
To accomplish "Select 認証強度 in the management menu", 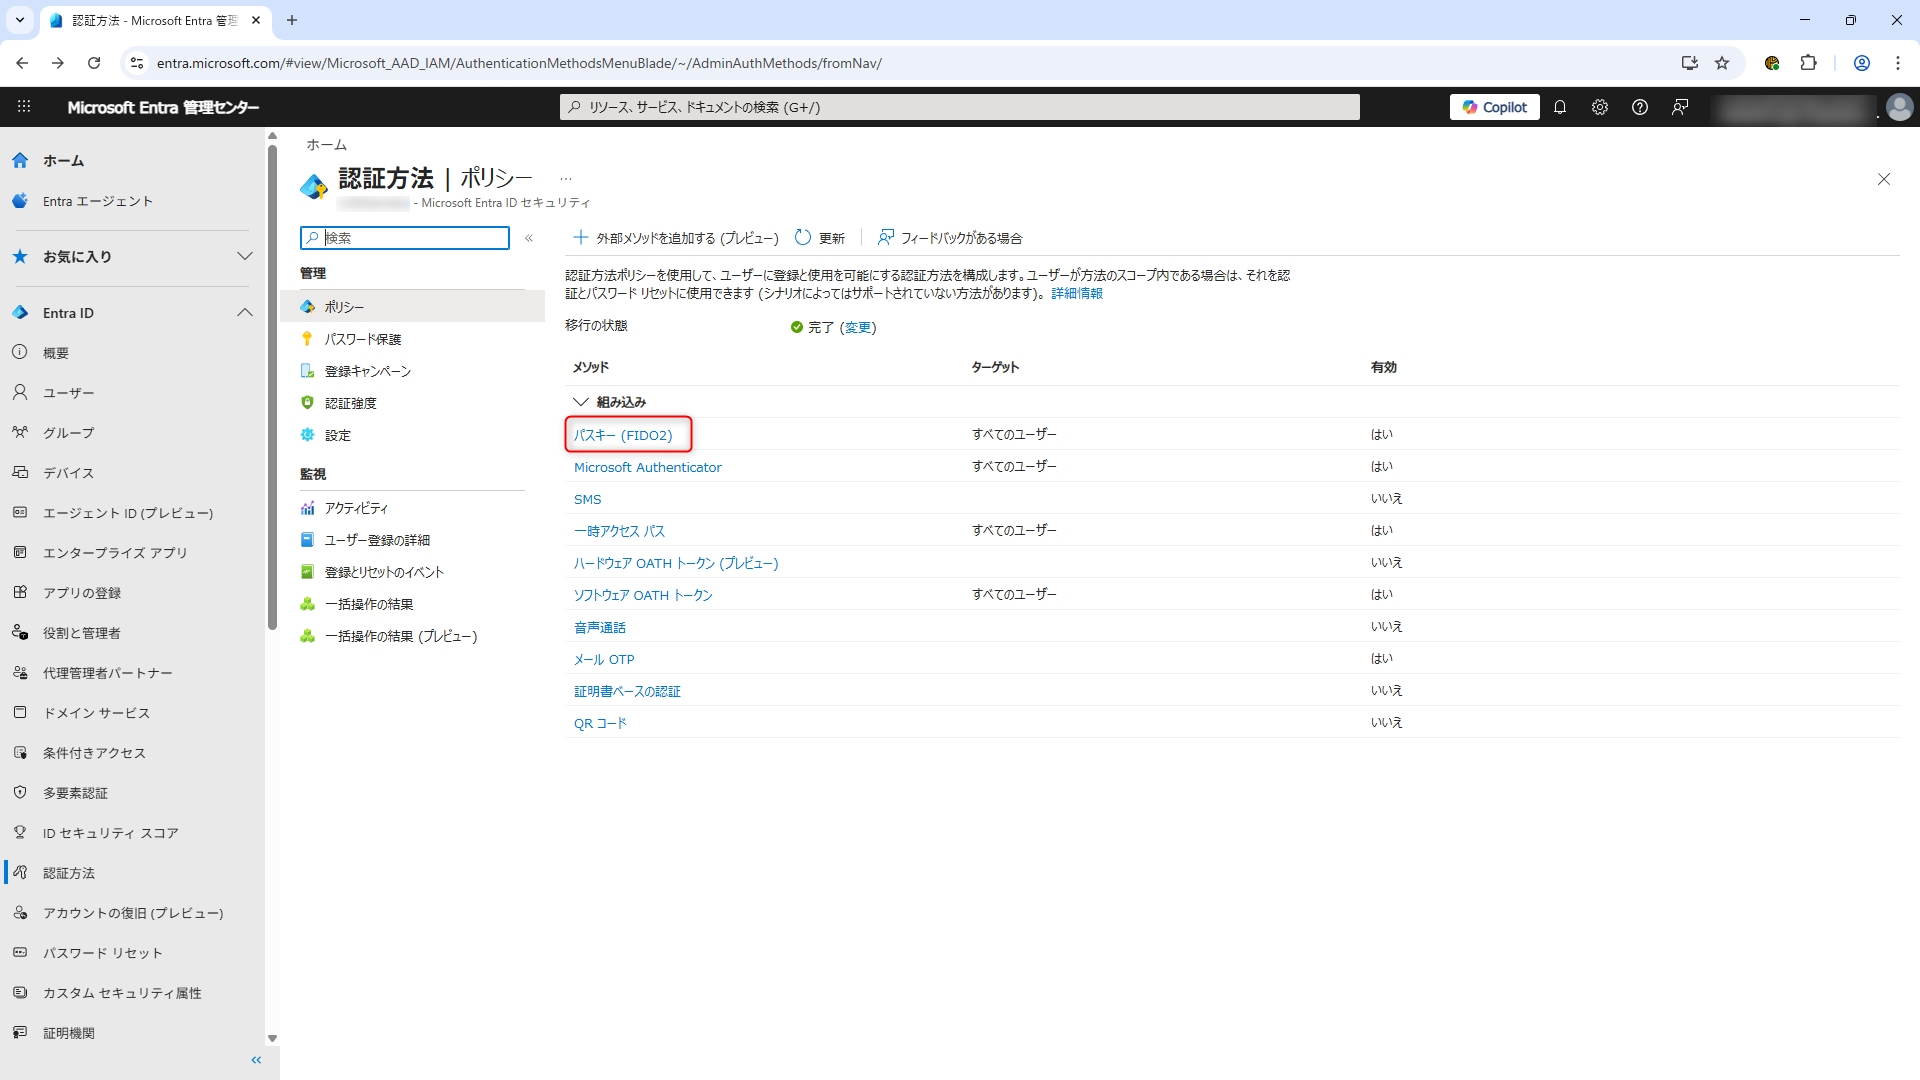I will [x=350, y=403].
